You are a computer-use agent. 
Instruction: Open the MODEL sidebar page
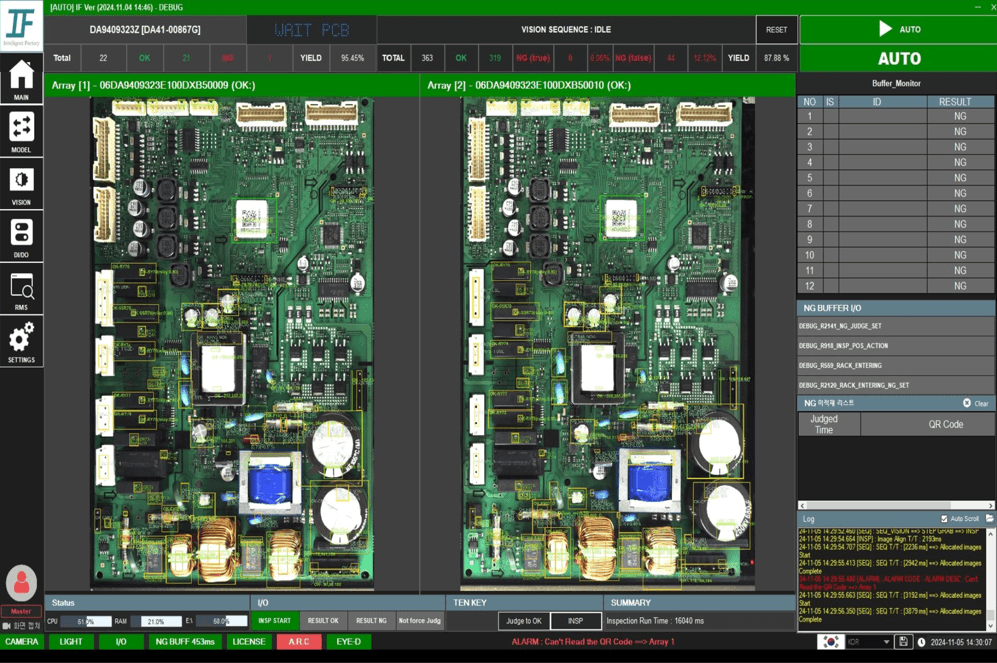click(21, 132)
